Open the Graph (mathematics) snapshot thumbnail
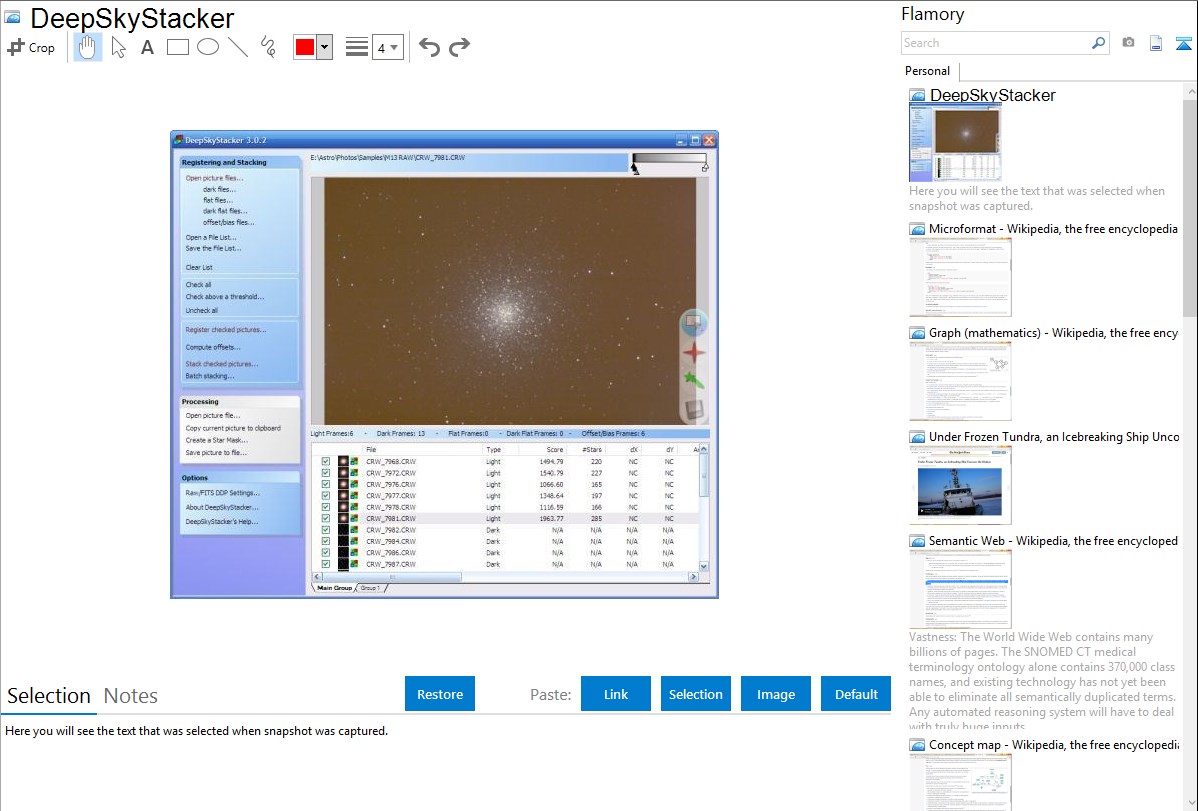 point(960,381)
